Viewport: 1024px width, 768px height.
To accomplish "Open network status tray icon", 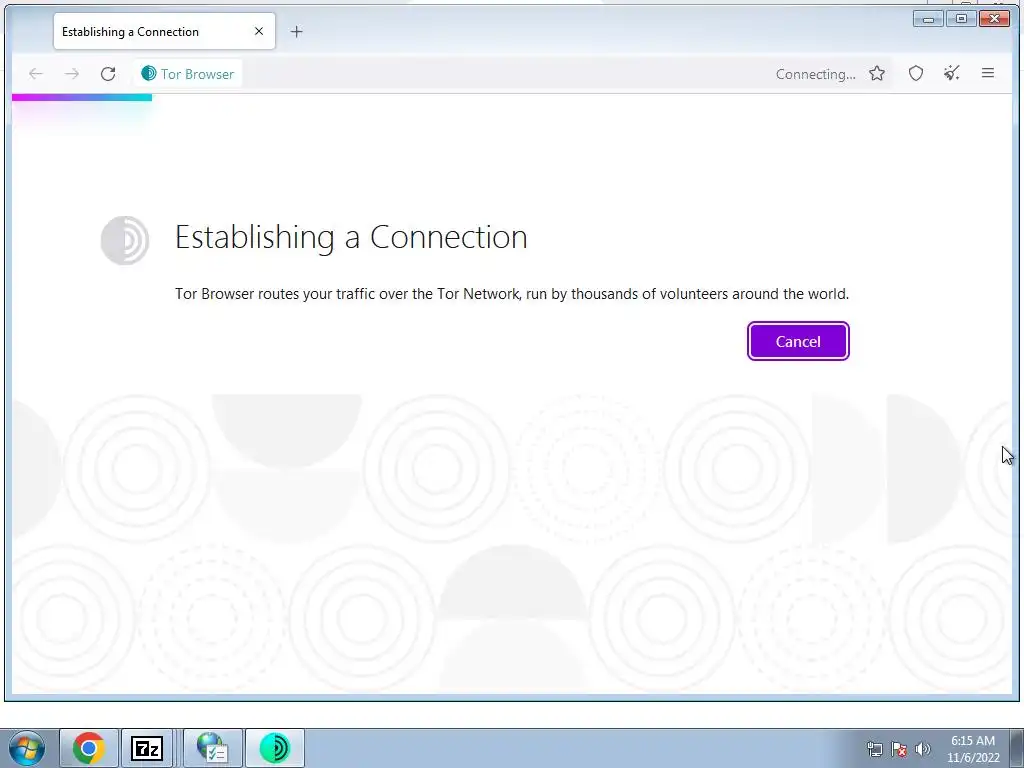I will [x=874, y=750].
